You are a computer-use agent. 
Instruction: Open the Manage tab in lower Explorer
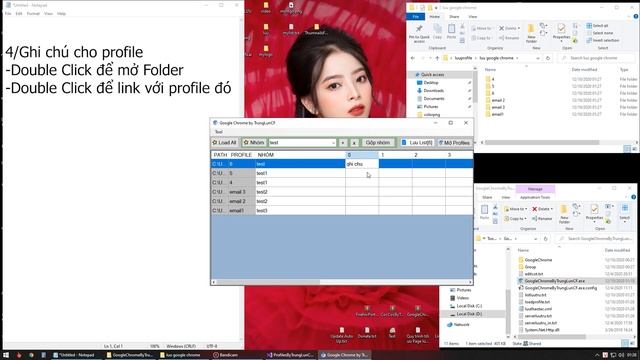click(535, 189)
